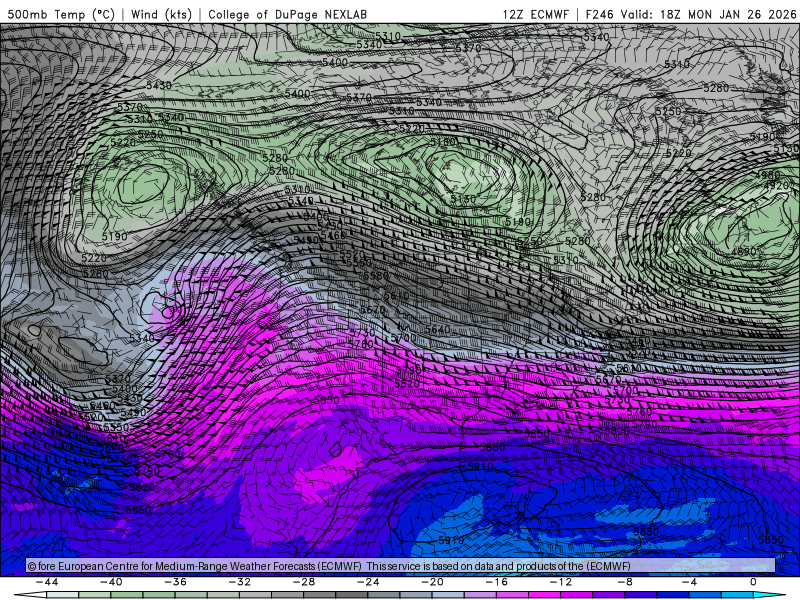Click the "-12" colorbar tick label
Screen dimensions: 800x600
tap(561, 582)
